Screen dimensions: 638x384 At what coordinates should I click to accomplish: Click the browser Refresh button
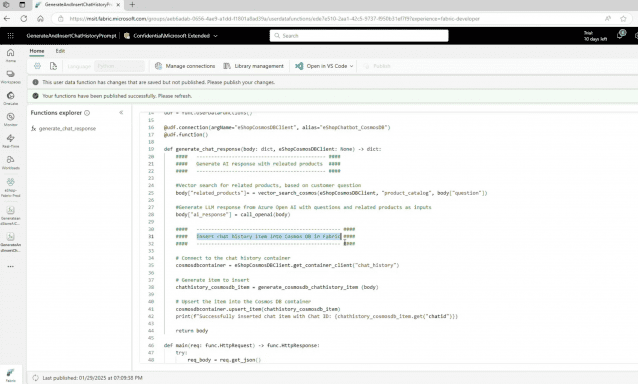24,19
